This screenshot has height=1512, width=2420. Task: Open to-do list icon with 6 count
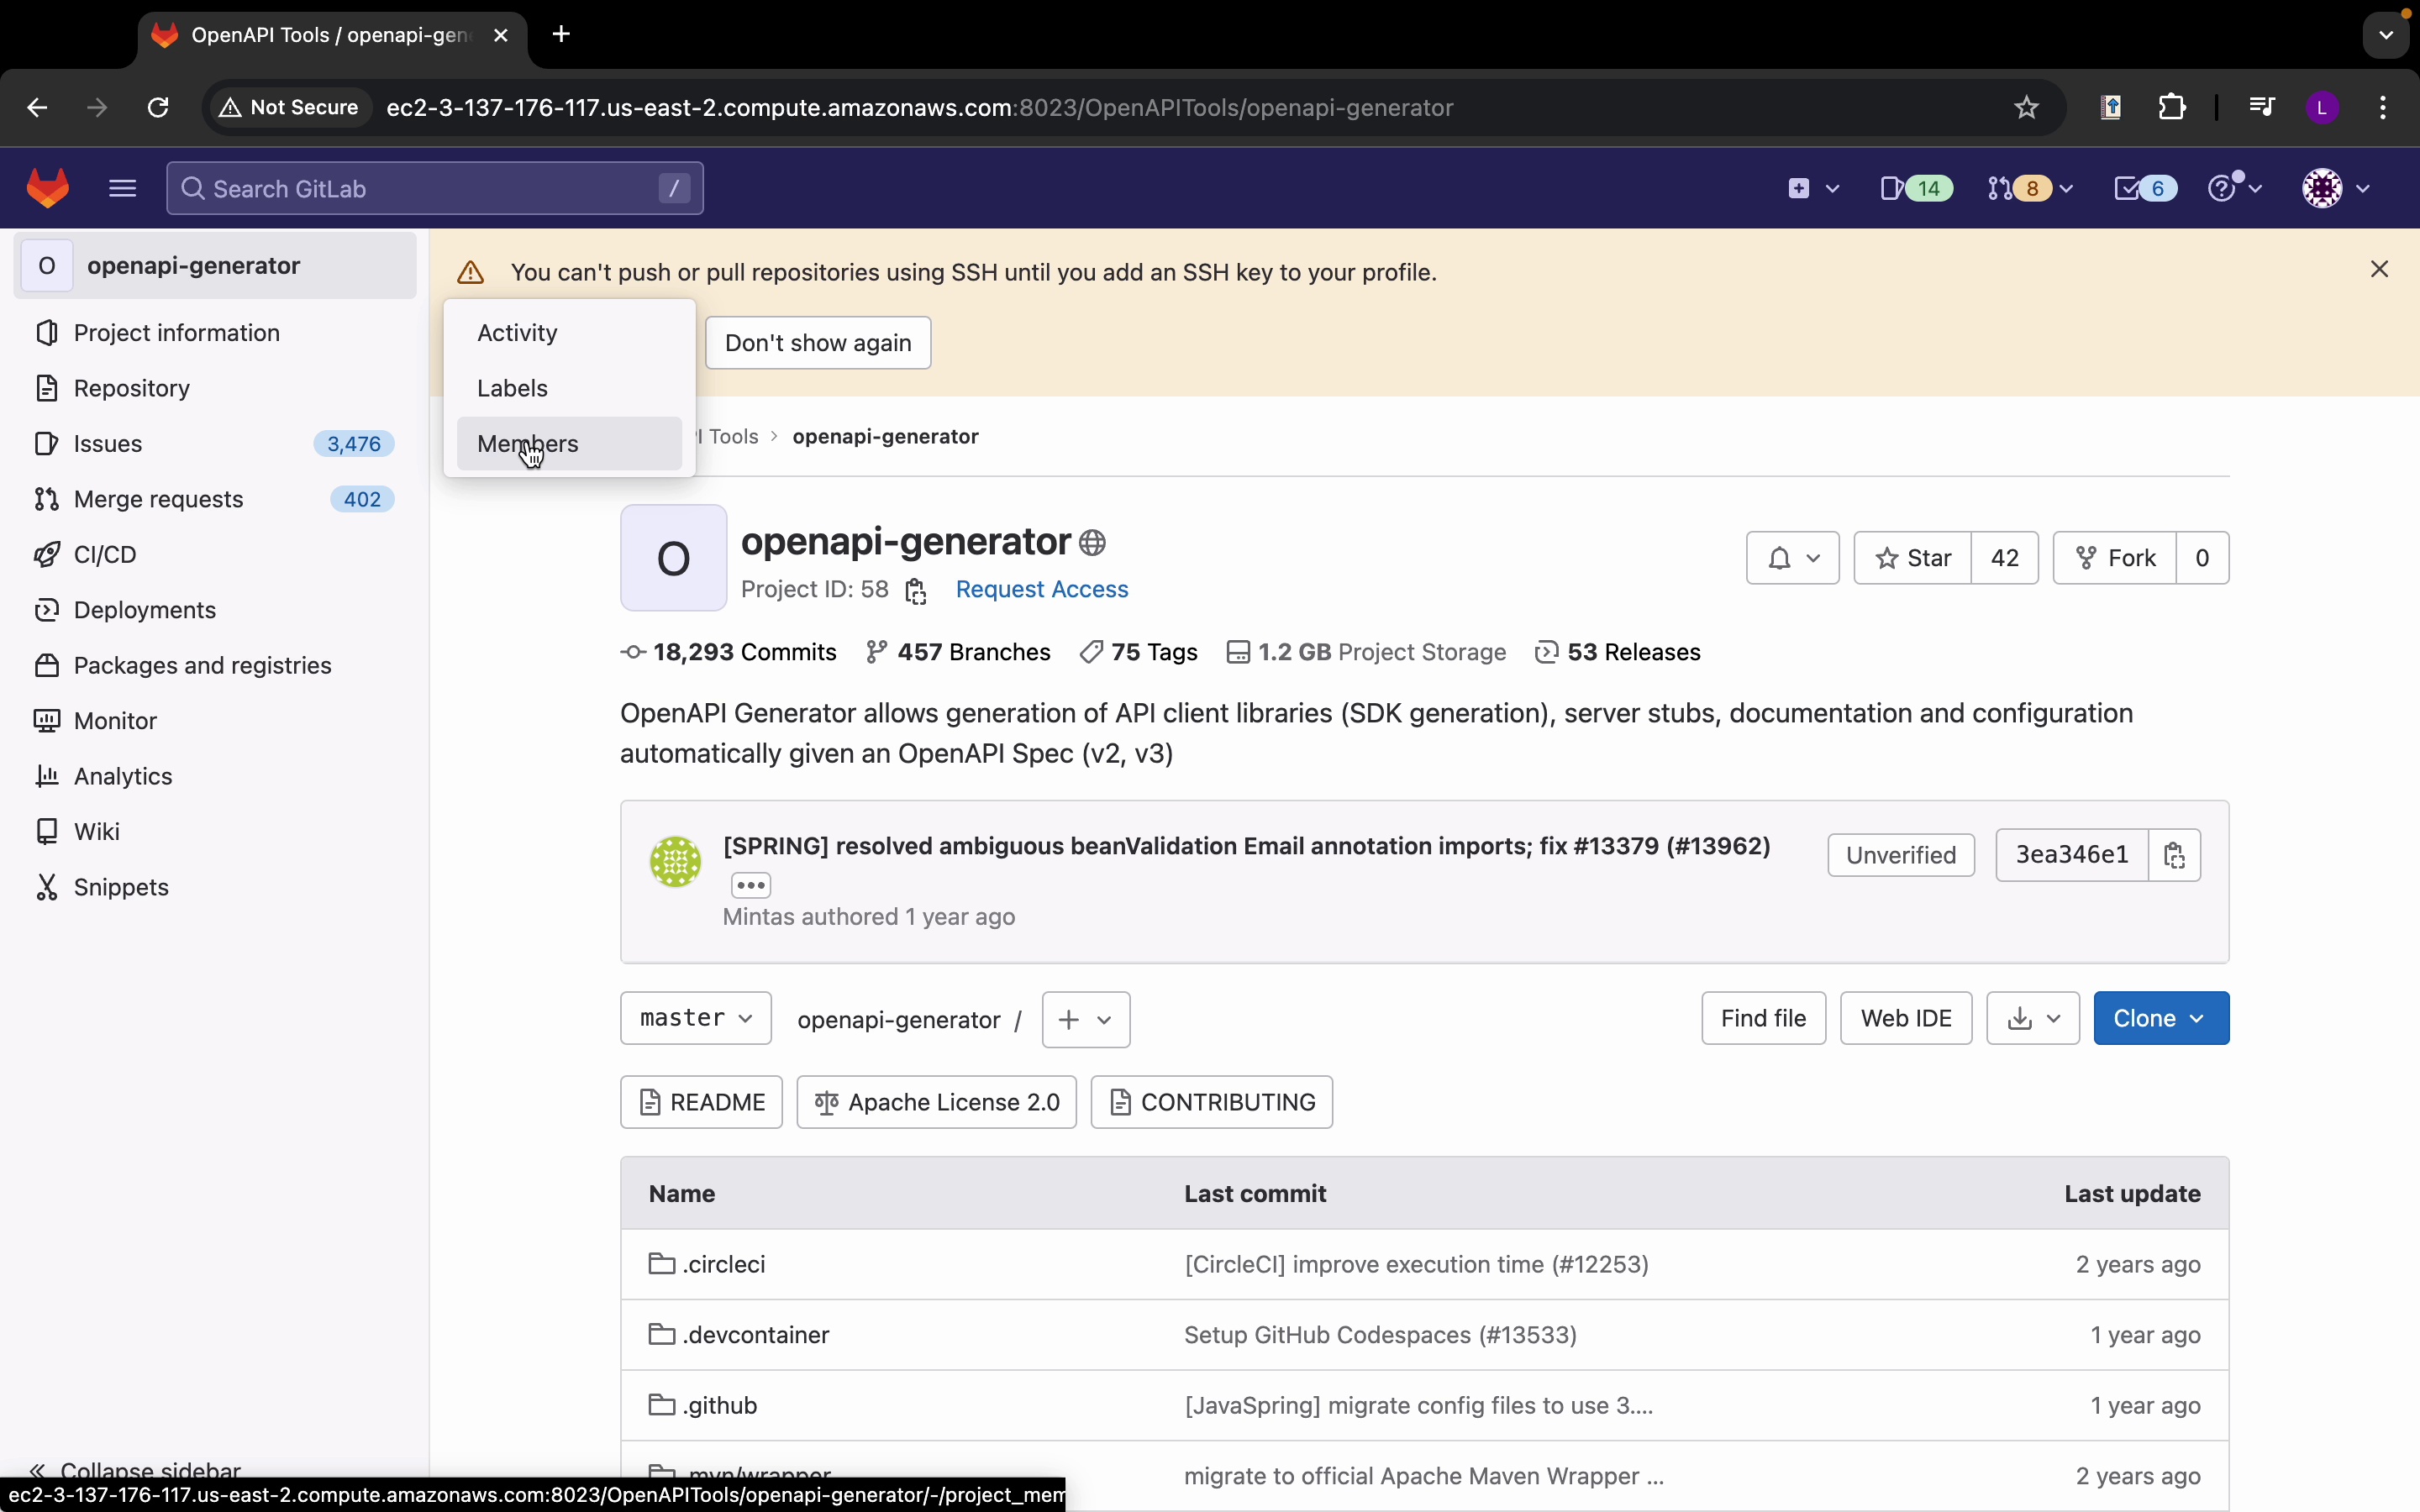point(2146,188)
